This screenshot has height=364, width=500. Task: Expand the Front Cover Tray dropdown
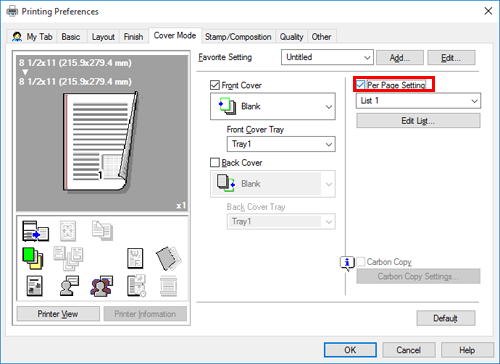(281, 144)
